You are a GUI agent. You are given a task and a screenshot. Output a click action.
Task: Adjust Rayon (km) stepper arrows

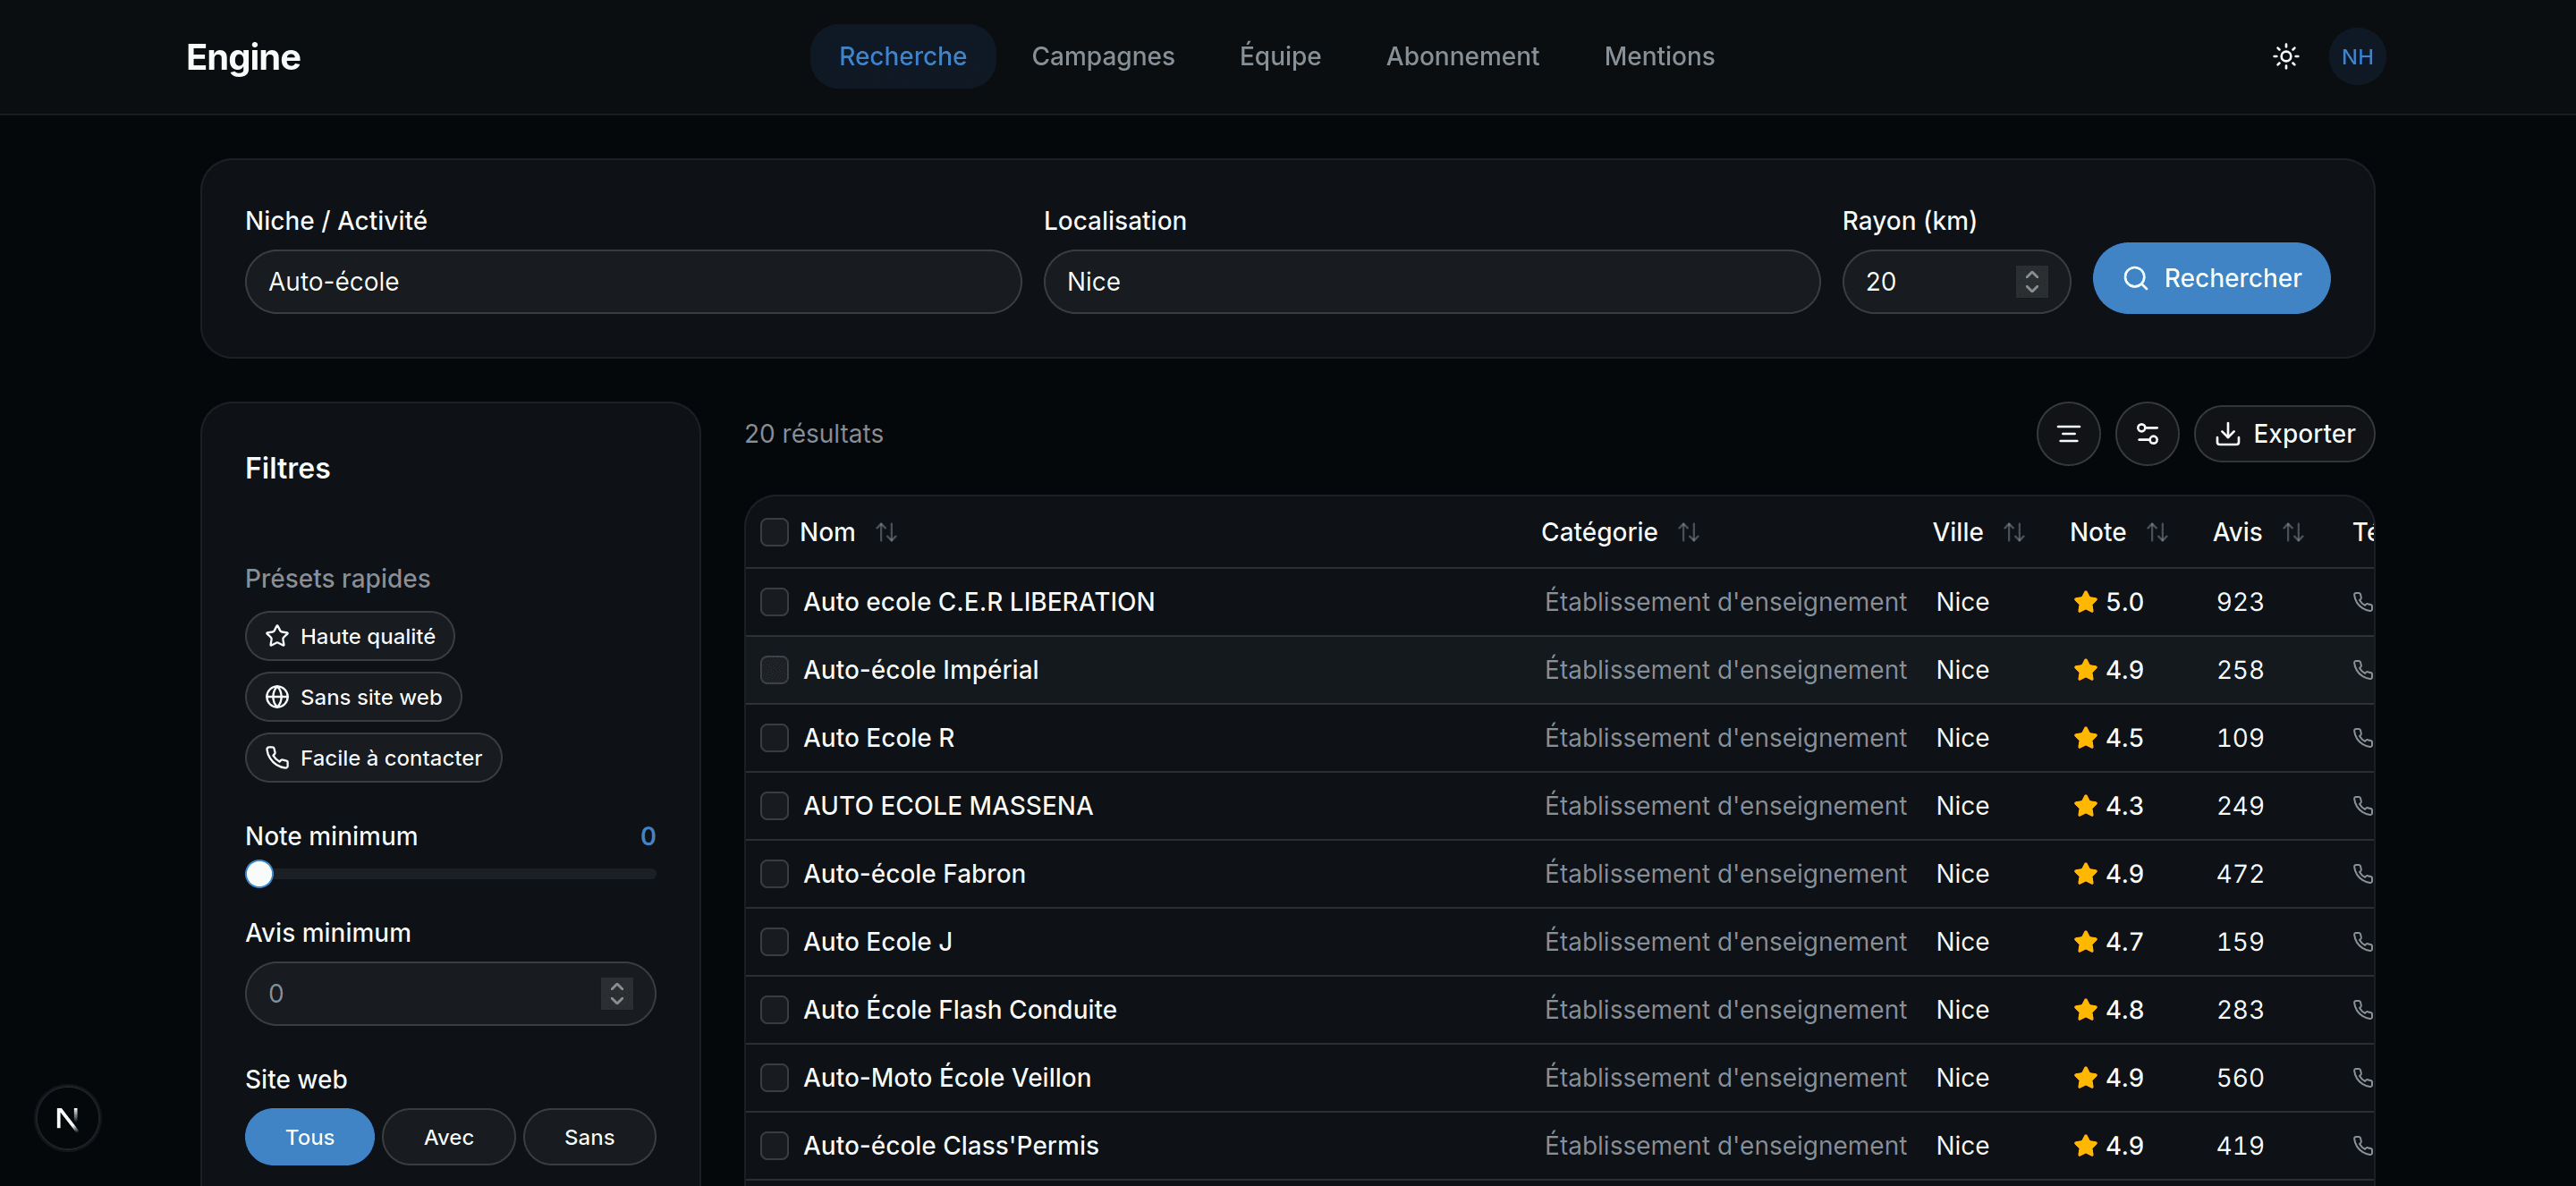[x=2031, y=281]
